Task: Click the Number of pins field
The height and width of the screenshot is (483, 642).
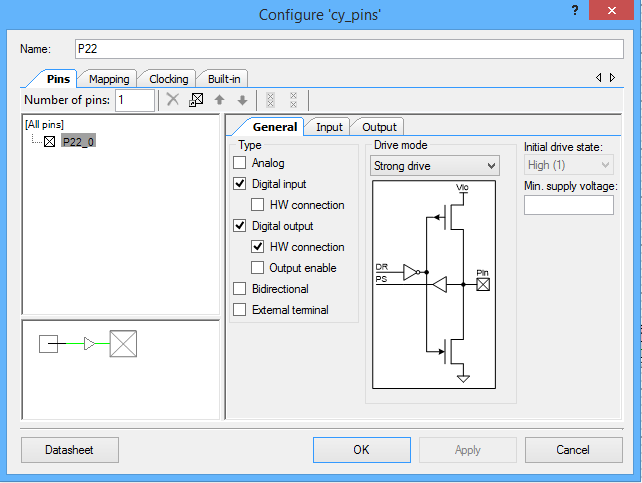Action: click(x=135, y=100)
